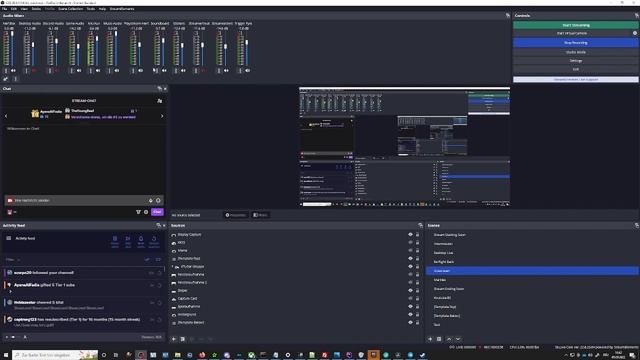The width and height of the screenshot is (640, 360).
Task: Open the emote picker in chat input
Action: click(158, 200)
